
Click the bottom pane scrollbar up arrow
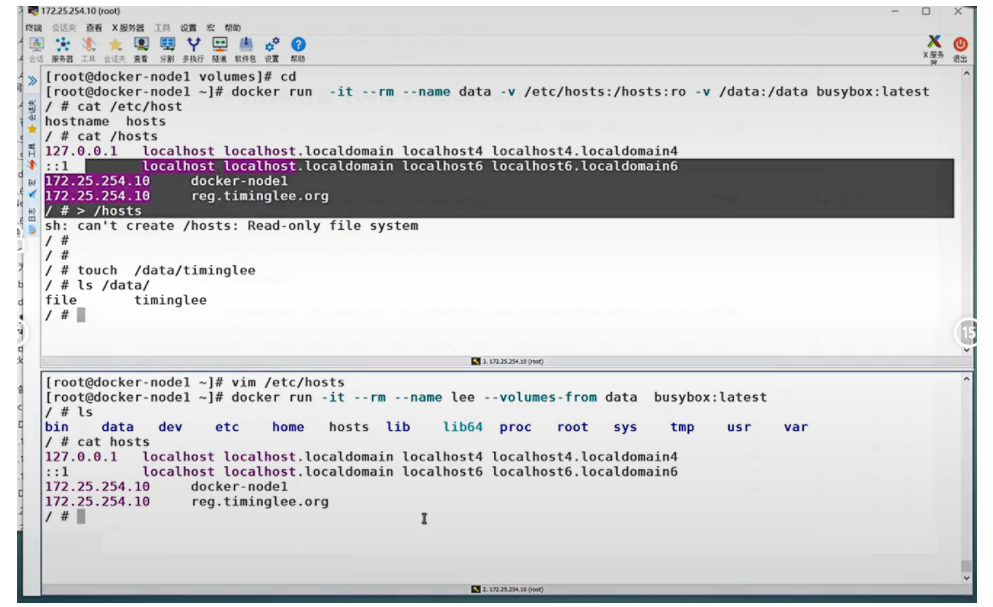966,379
